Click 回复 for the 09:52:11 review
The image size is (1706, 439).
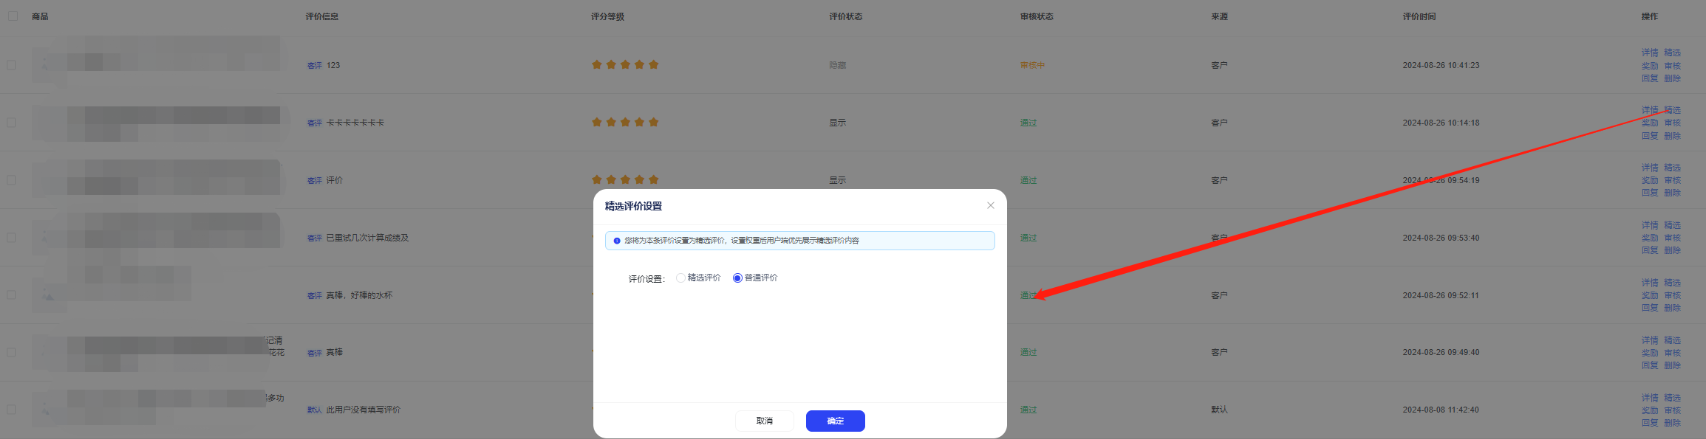pos(1649,308)
